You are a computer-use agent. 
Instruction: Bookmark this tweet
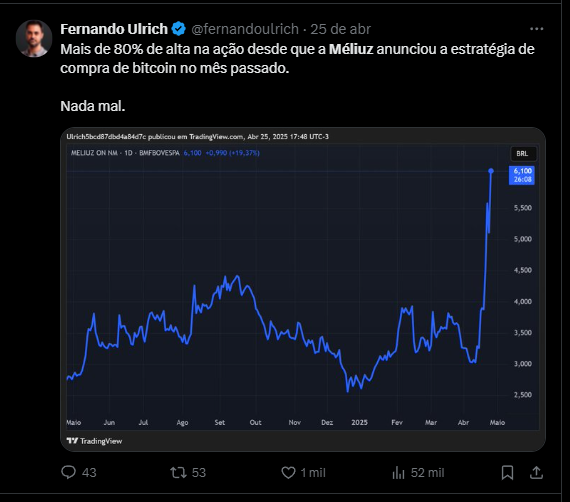click(x=507, y=473)
